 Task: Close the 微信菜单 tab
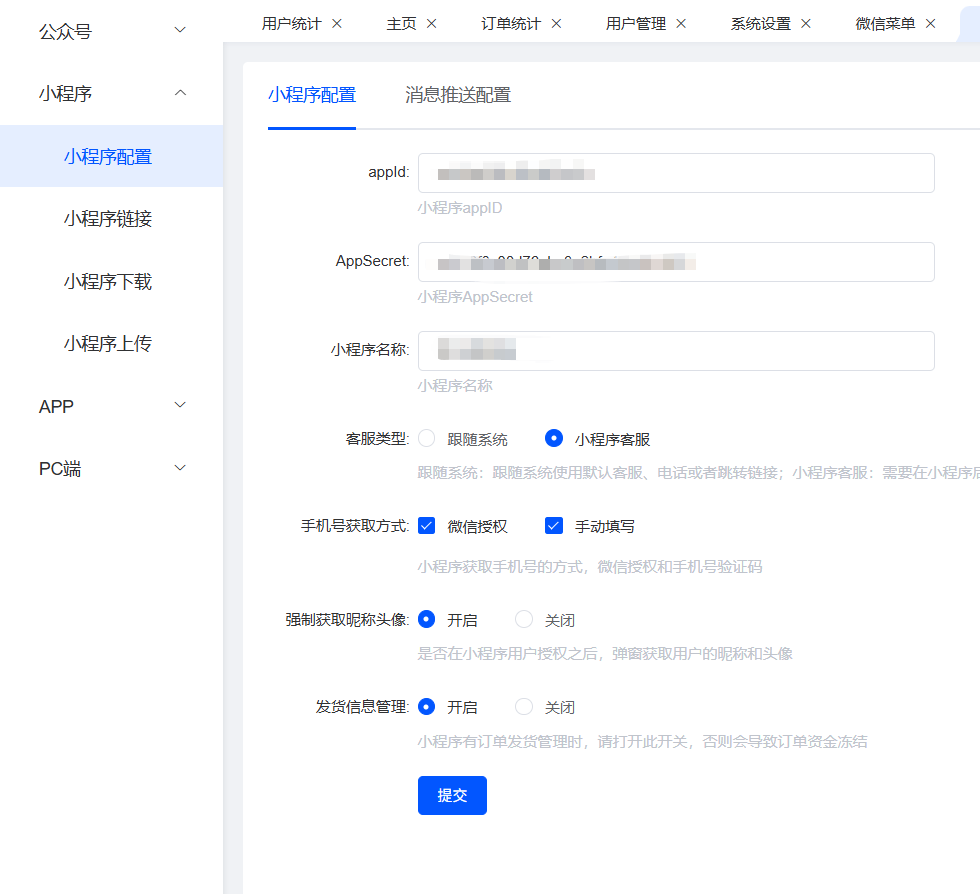click(x=930, y=23)
